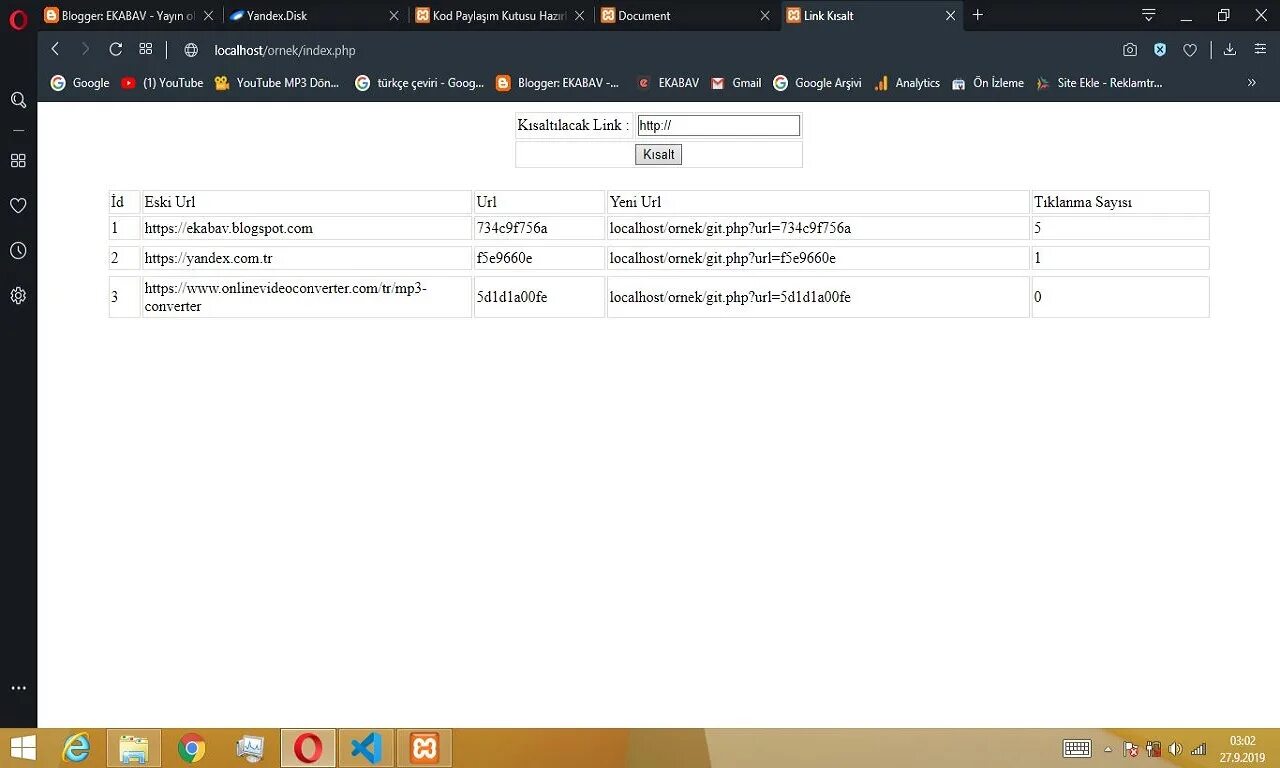Open Google Chrome from the taskbar
1280x768 pixels.
(x=191, y=748)
